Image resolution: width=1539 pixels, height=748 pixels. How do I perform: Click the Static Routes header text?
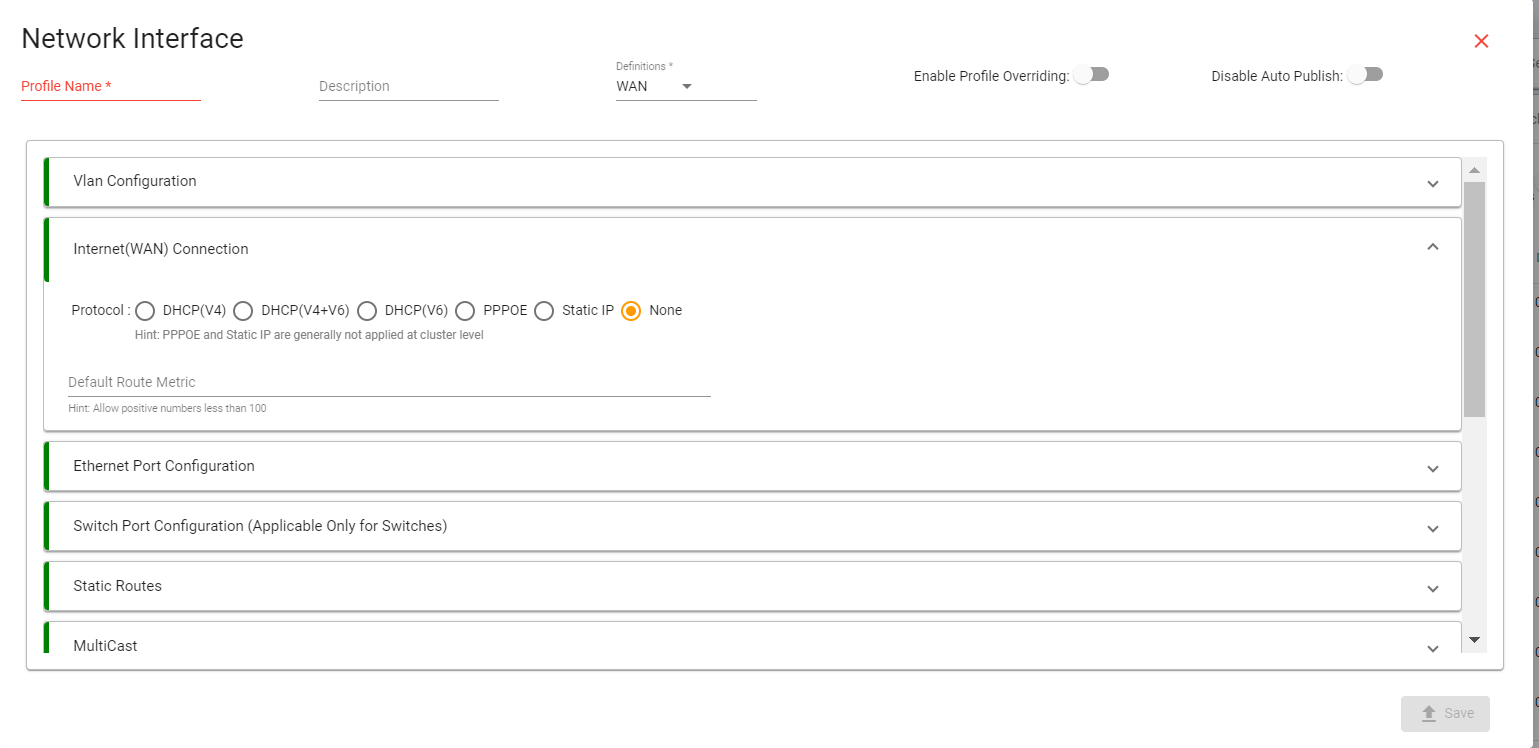[x=118, y=586]
